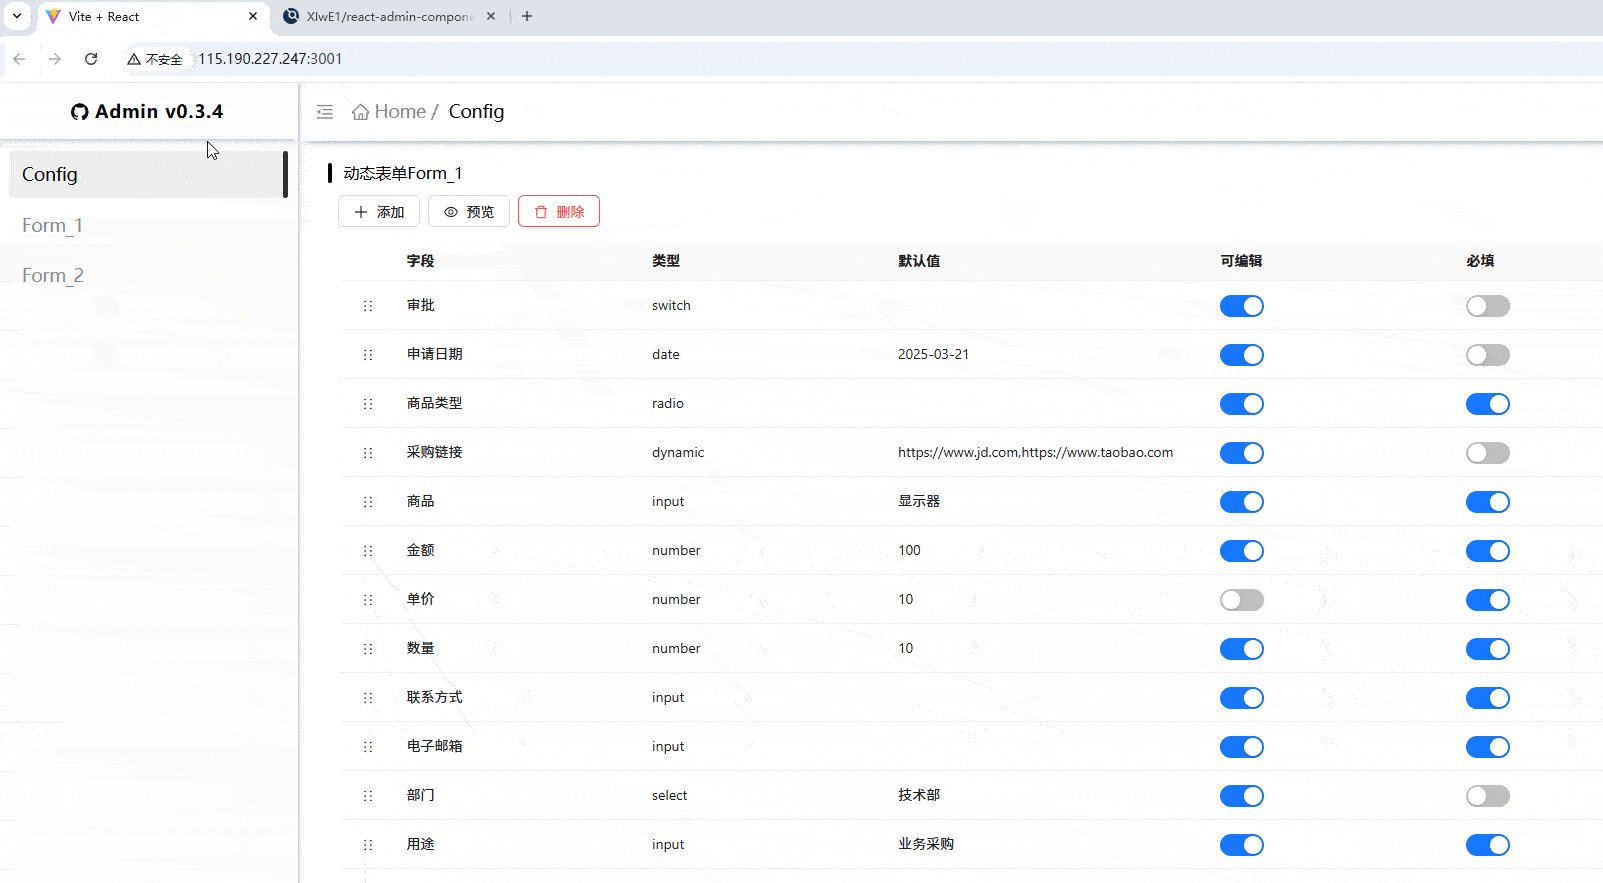Open the browser tab search dropdown
This screenshot has height=883, width=1603.
[17, 16]
